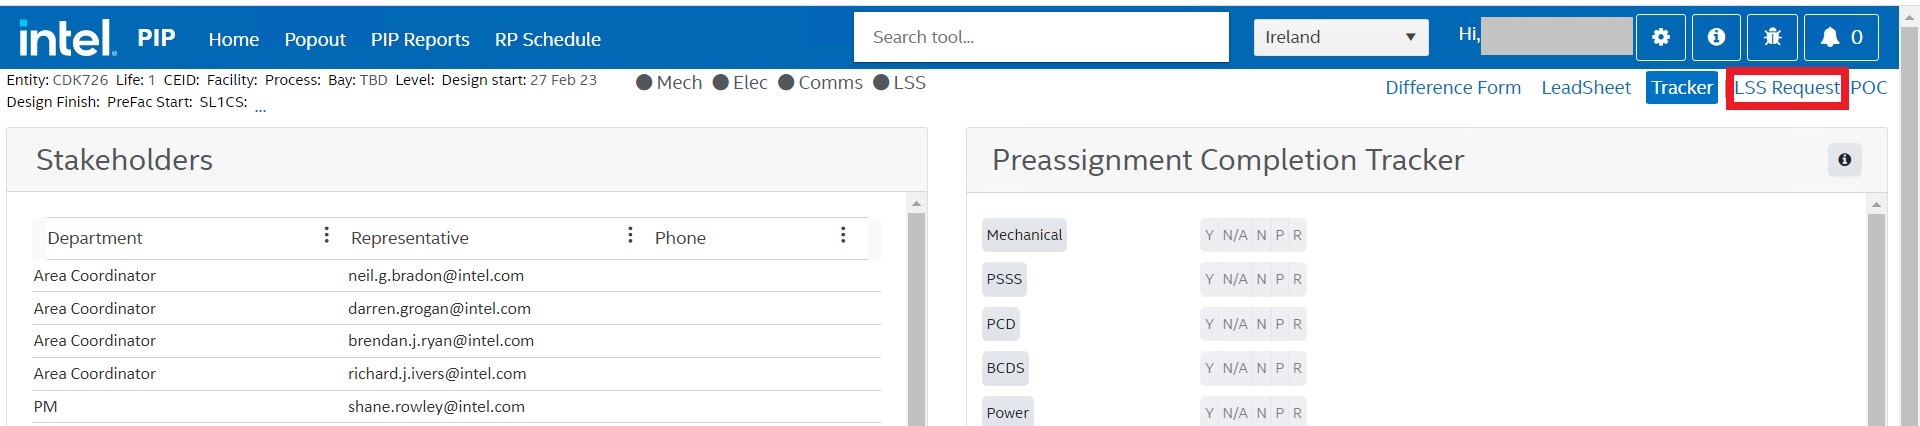Click the Search tool input field
Screen dimensions: 1920x426
tap(1040, 38)
